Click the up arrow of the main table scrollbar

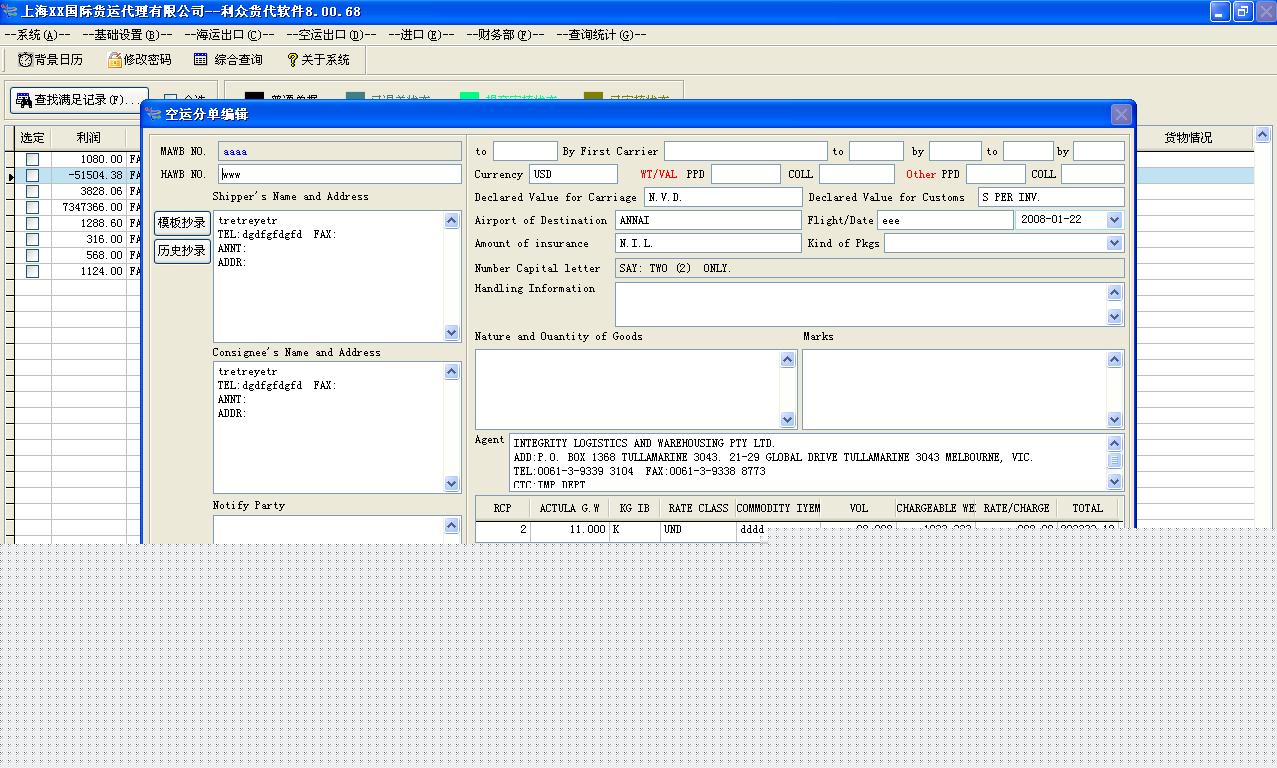coord(1262,135)
